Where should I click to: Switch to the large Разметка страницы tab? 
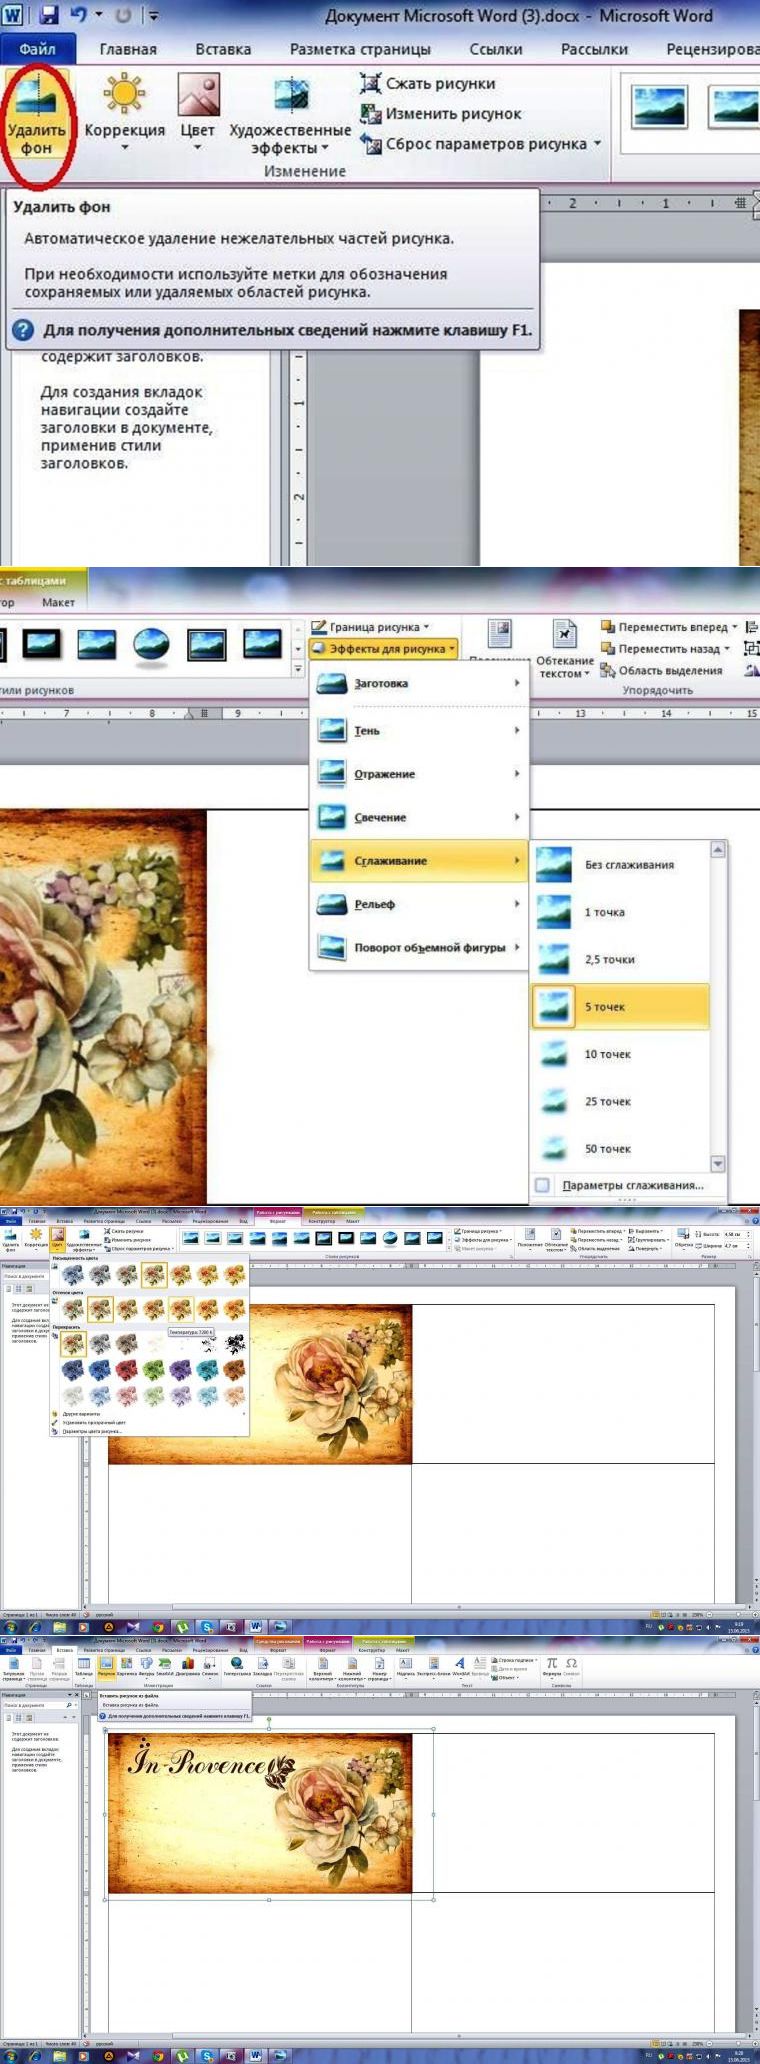click(x=360, y=49)
